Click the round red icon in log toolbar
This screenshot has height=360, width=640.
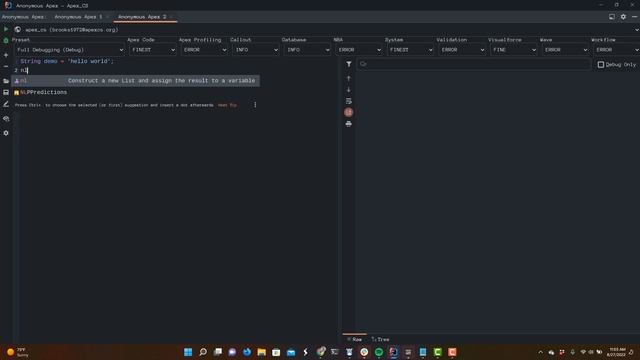(x=349, y=112)
